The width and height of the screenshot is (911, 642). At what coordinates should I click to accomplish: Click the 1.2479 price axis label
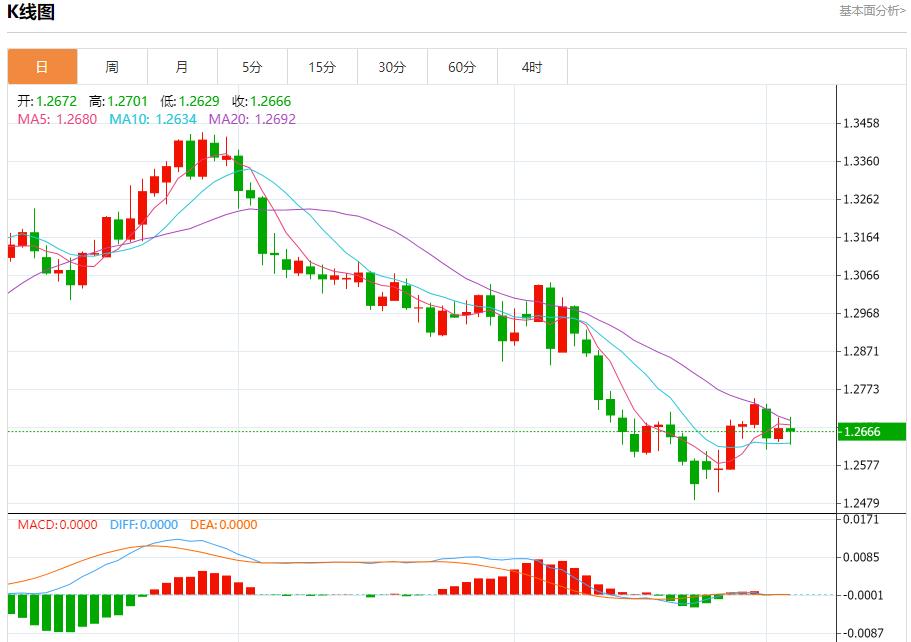[861, 503]
